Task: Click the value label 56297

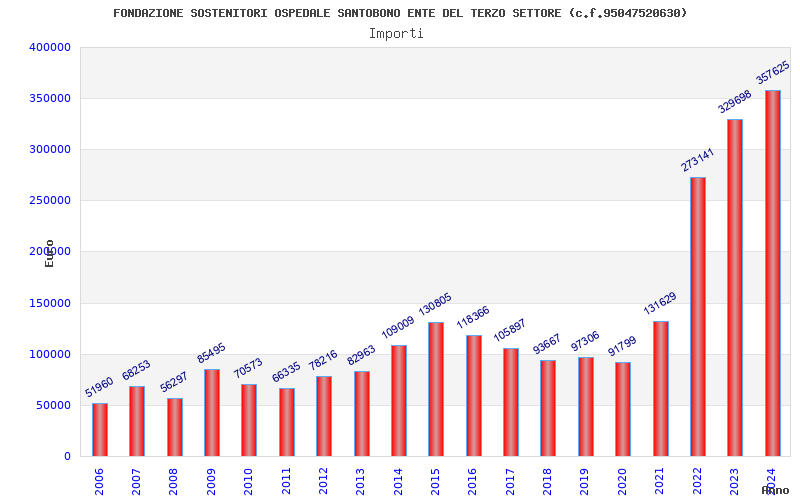Action: (174, 382)
